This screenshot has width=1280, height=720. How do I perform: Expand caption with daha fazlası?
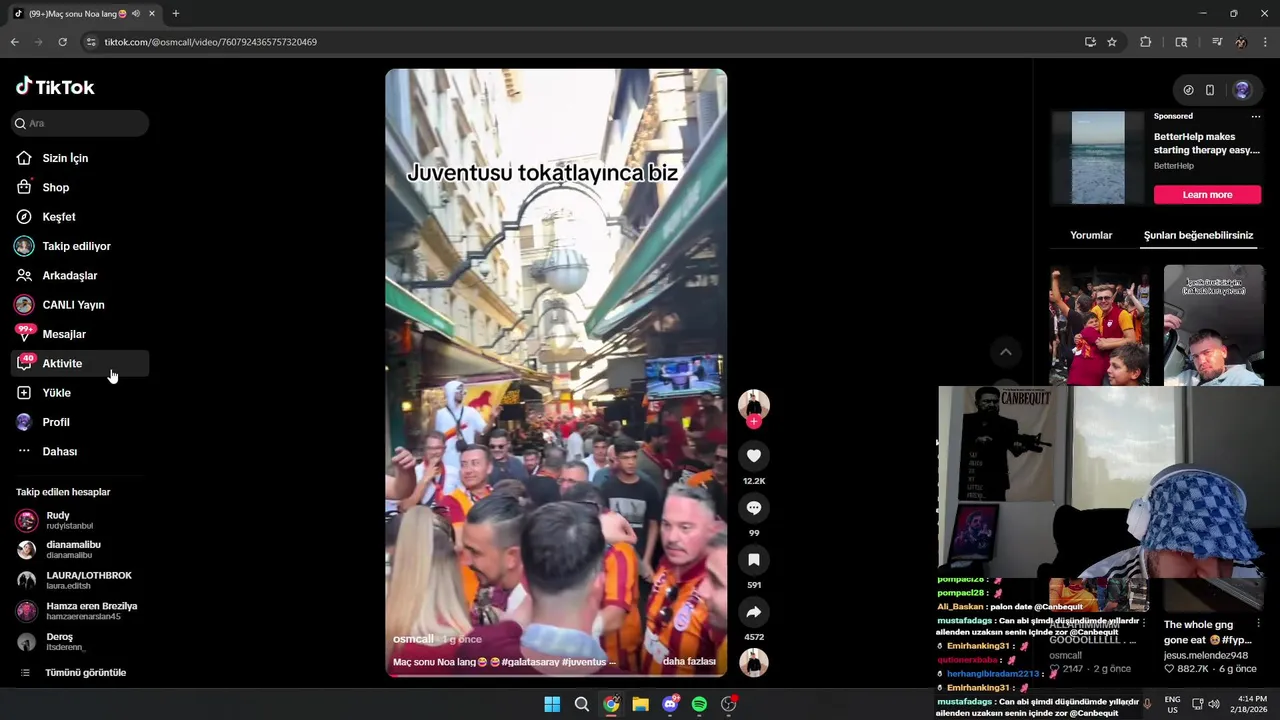point(689,662)
